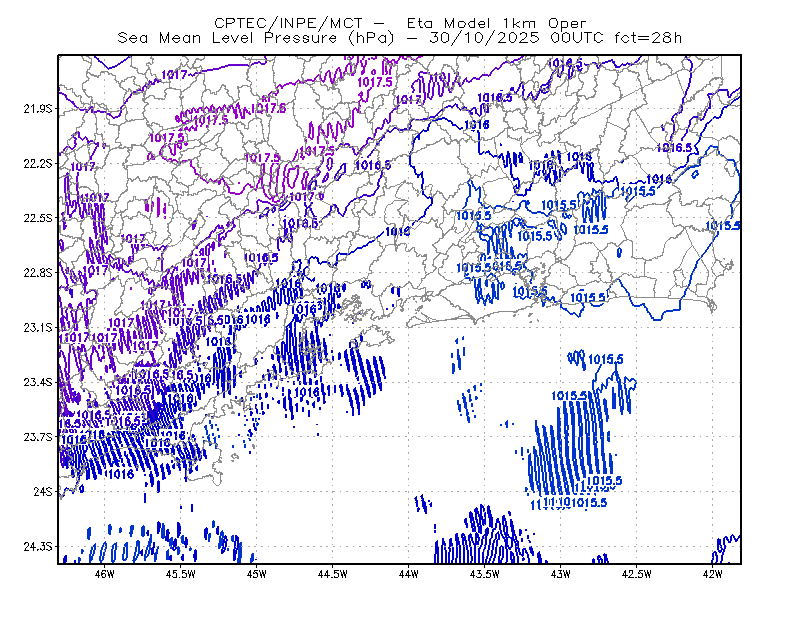Click the 24.3S latitude axis label
Screen dimensions: 800x618
tap(37, 546)
